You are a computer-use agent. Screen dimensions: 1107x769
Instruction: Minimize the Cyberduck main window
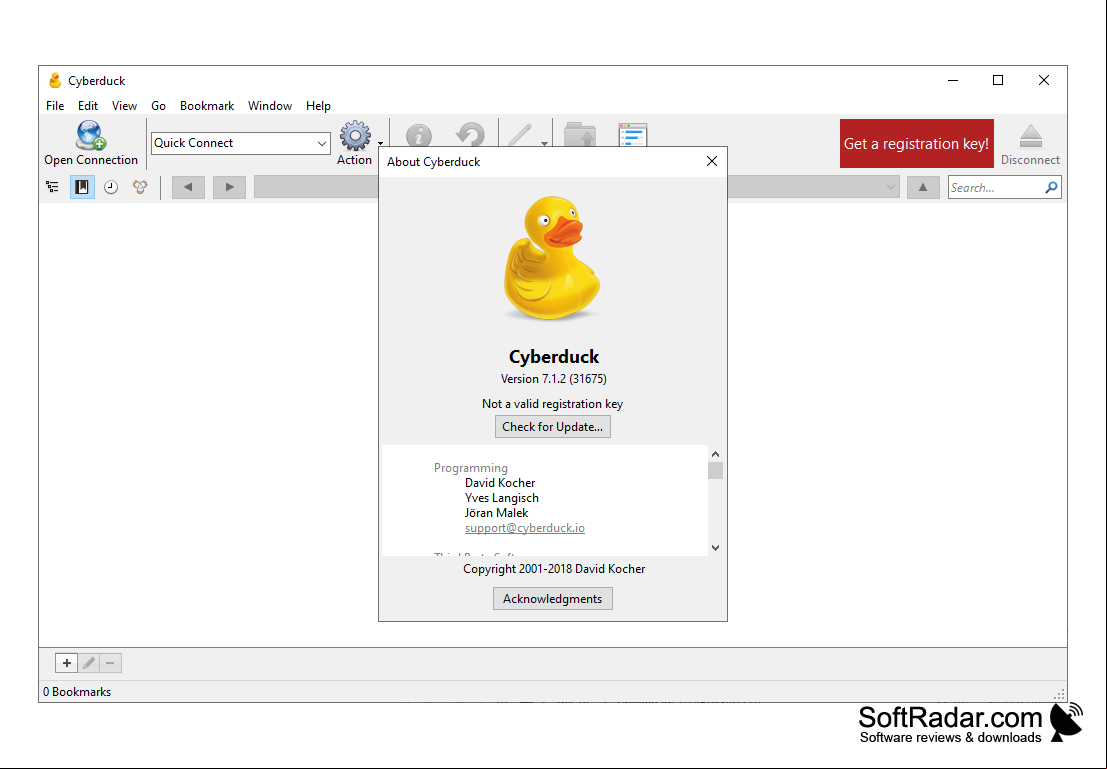[952, 81]
